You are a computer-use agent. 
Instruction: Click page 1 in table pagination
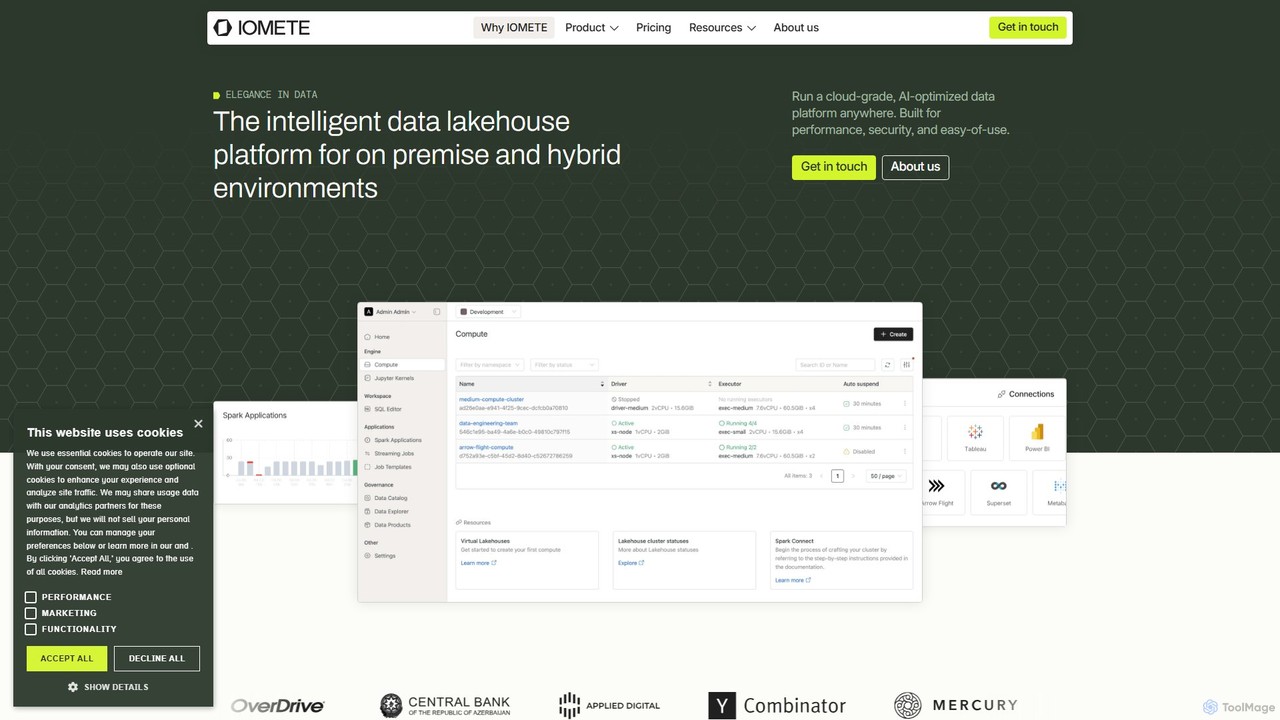coord(838,476)
